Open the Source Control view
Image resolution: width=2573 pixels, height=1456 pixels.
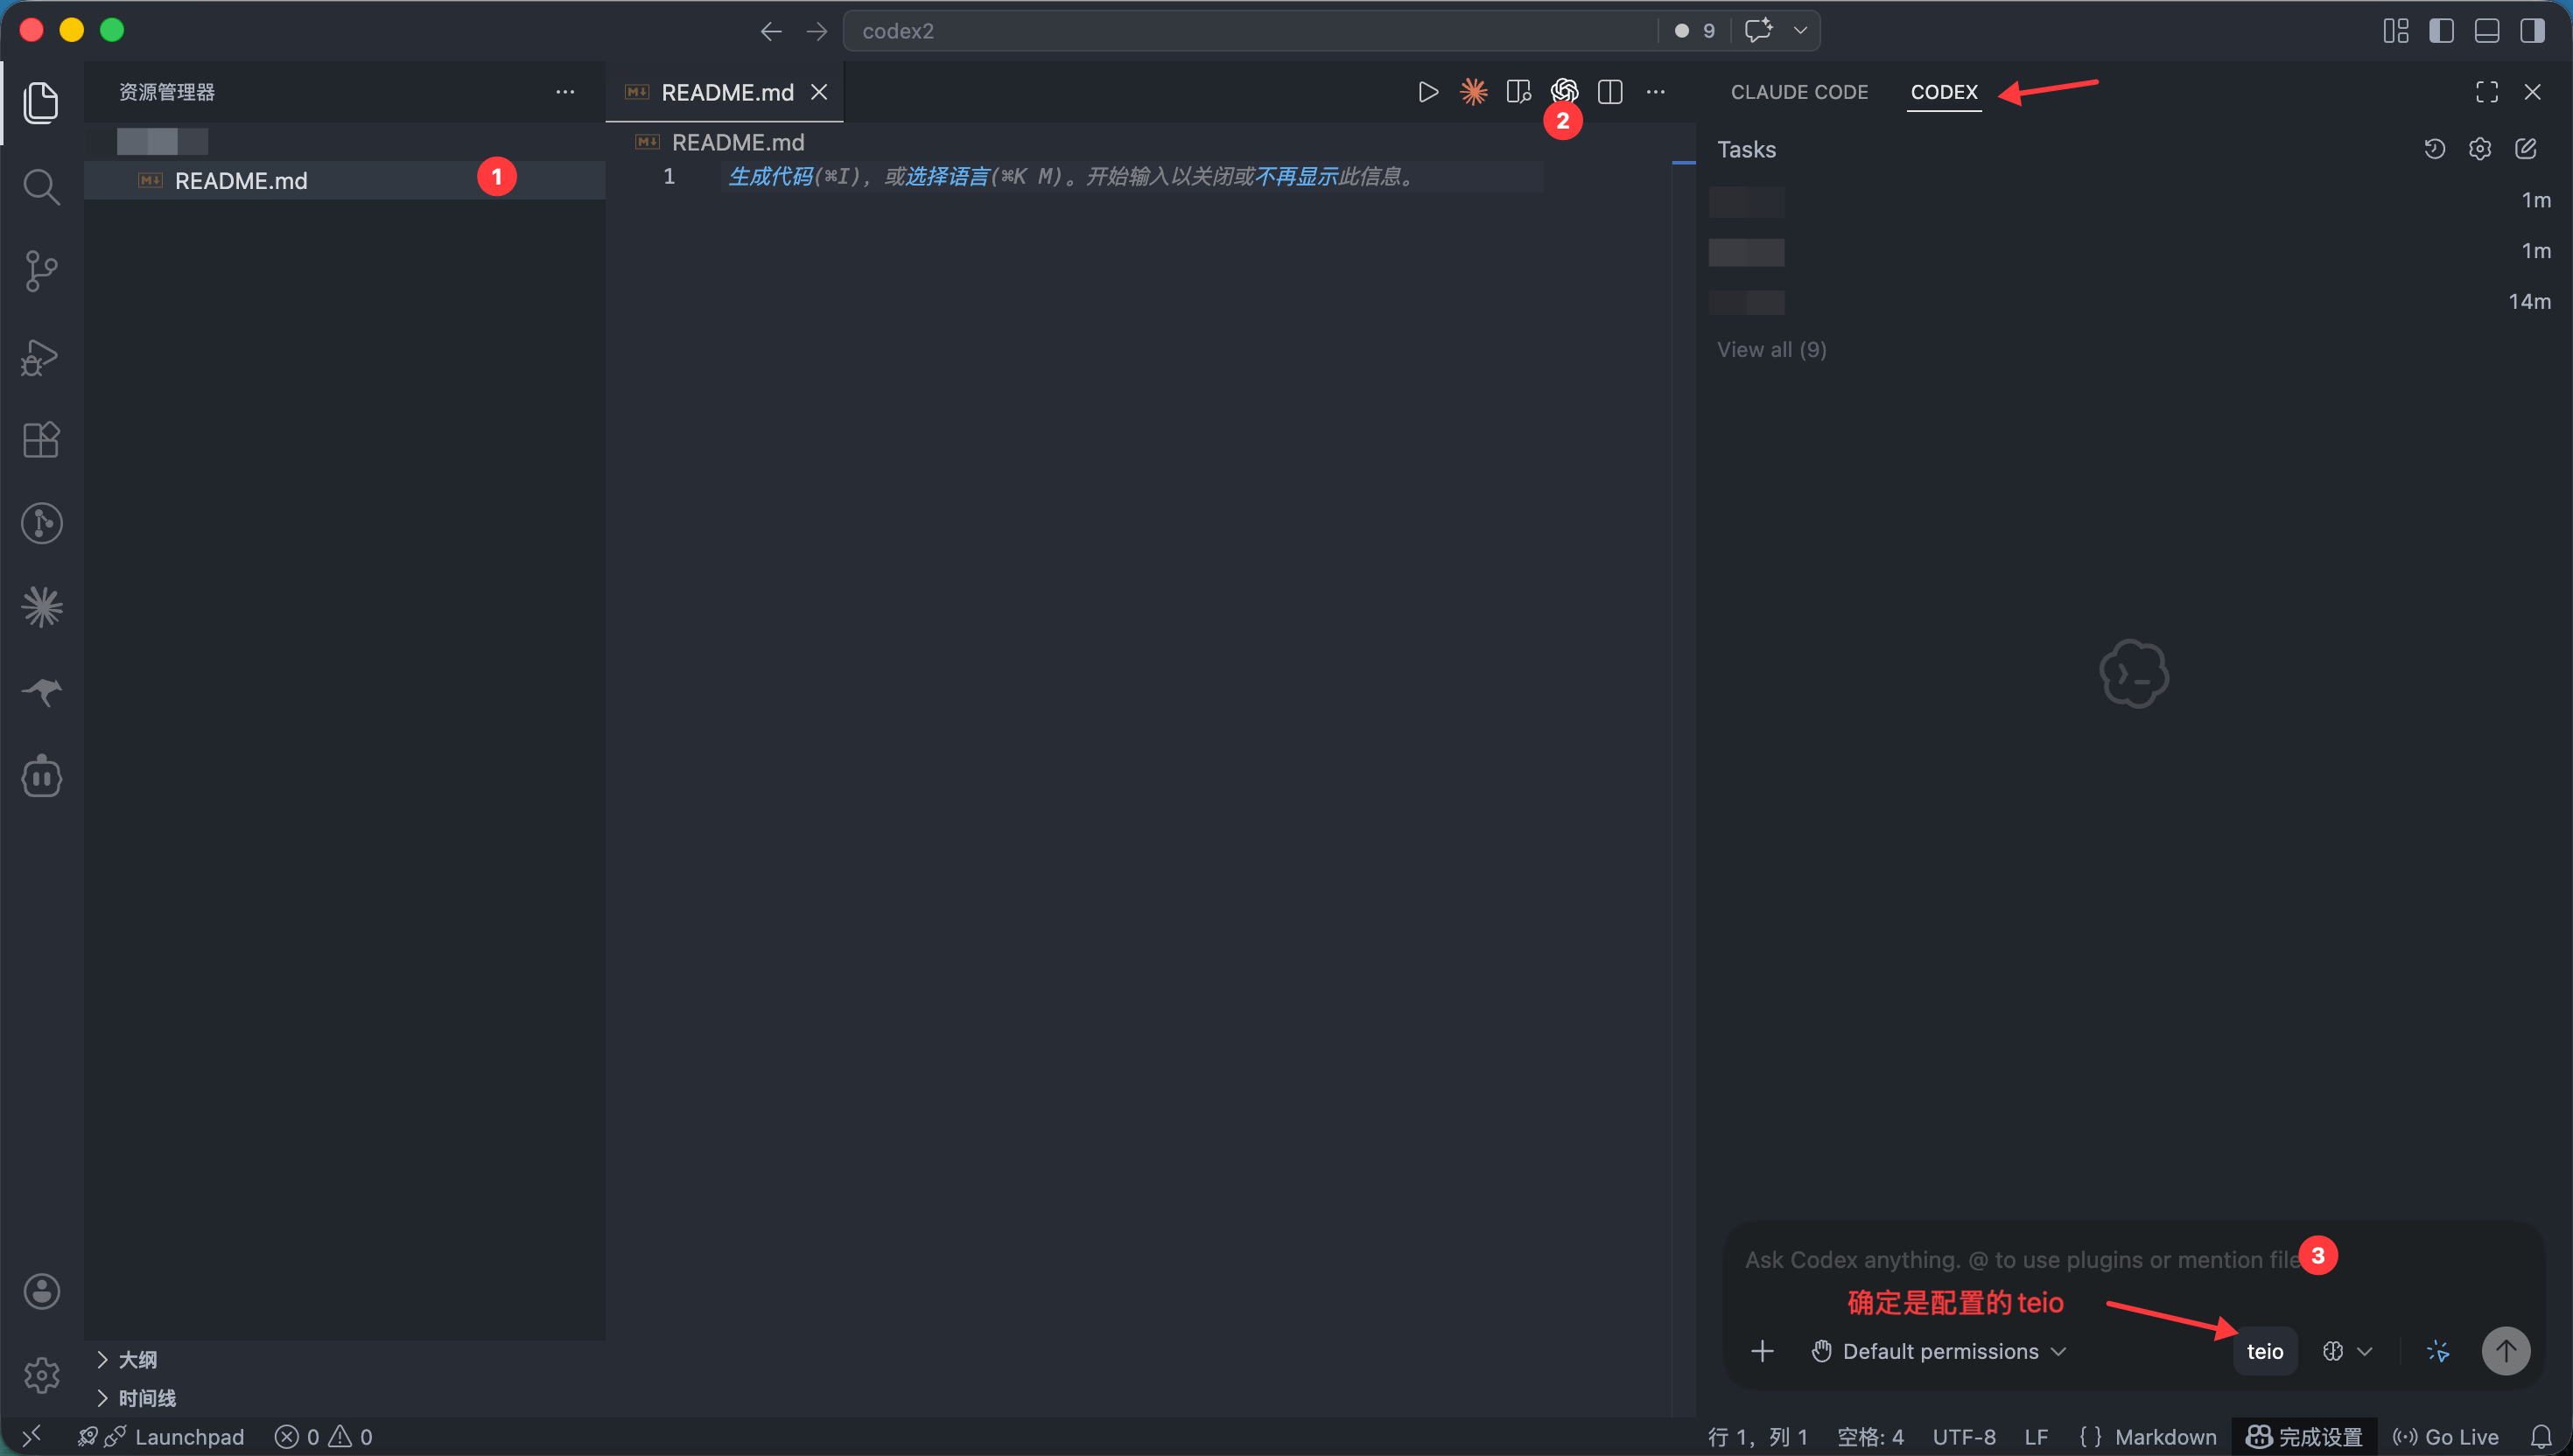(41, 270)
